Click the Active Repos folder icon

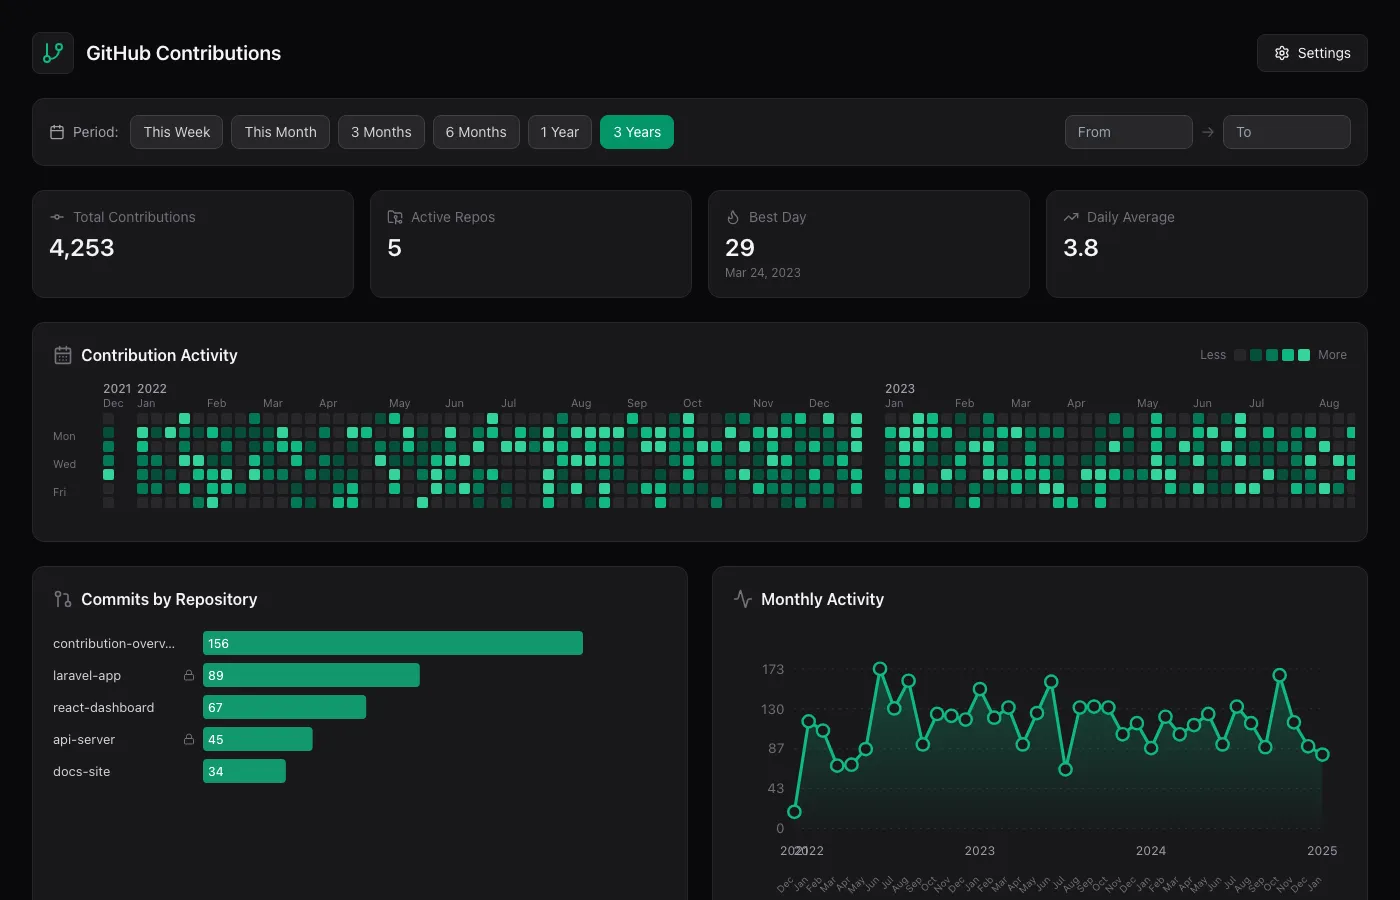(395, 217)
